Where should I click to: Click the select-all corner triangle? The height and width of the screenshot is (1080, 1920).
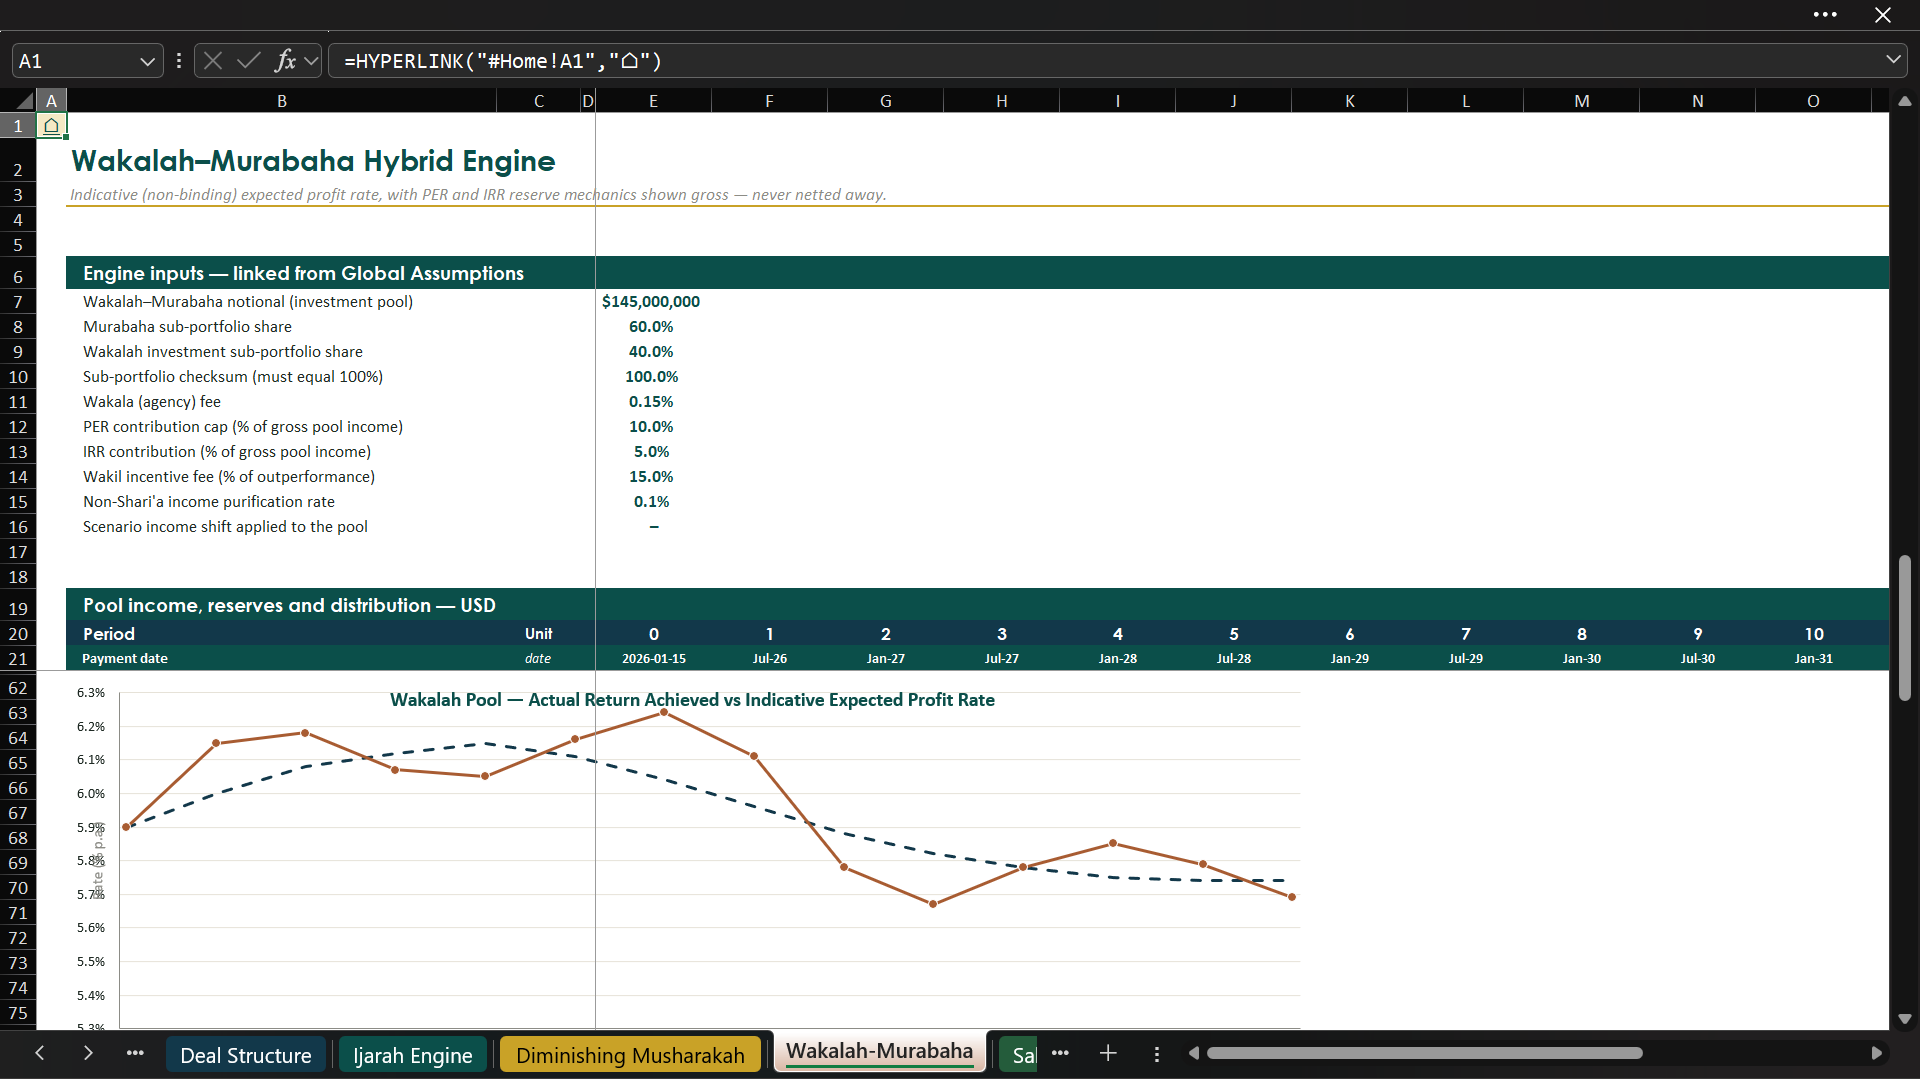tap(24, 101)
